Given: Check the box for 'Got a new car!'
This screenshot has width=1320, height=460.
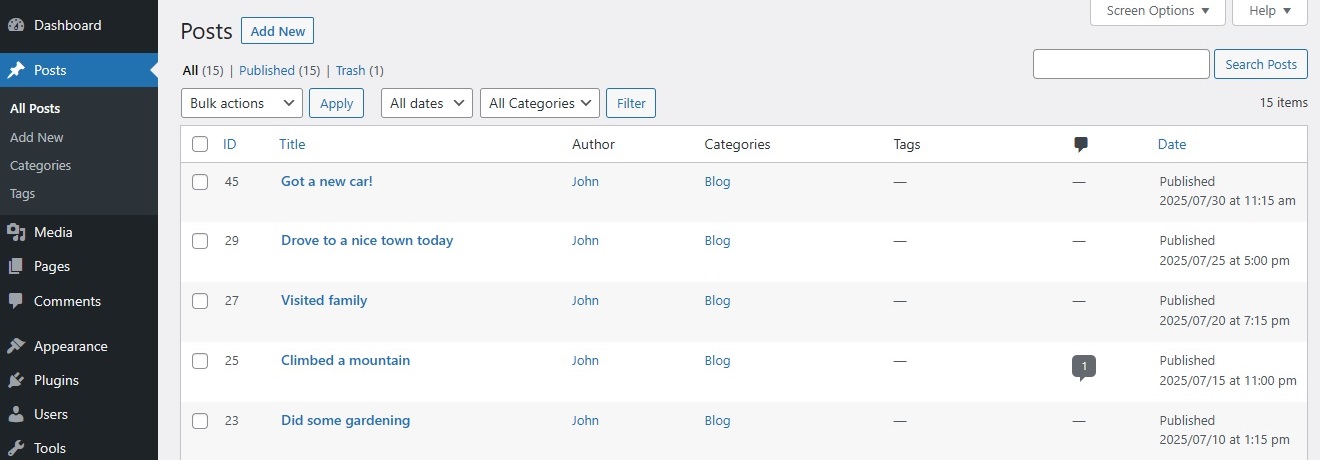Looking at the screenshot, I should point(200,182).
